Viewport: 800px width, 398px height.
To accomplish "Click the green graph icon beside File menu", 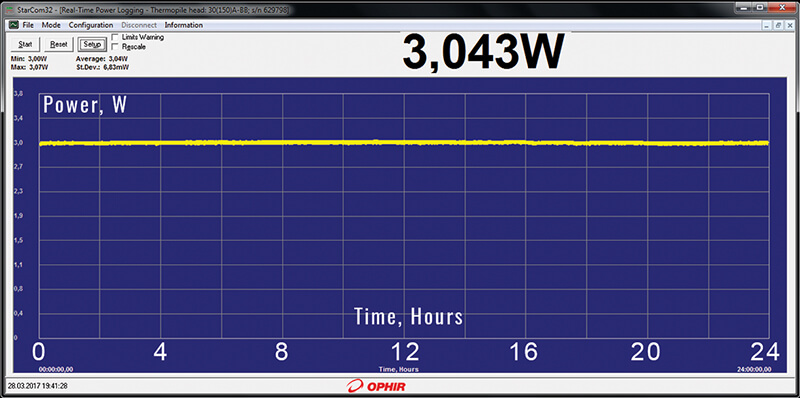I will (13, 25).
